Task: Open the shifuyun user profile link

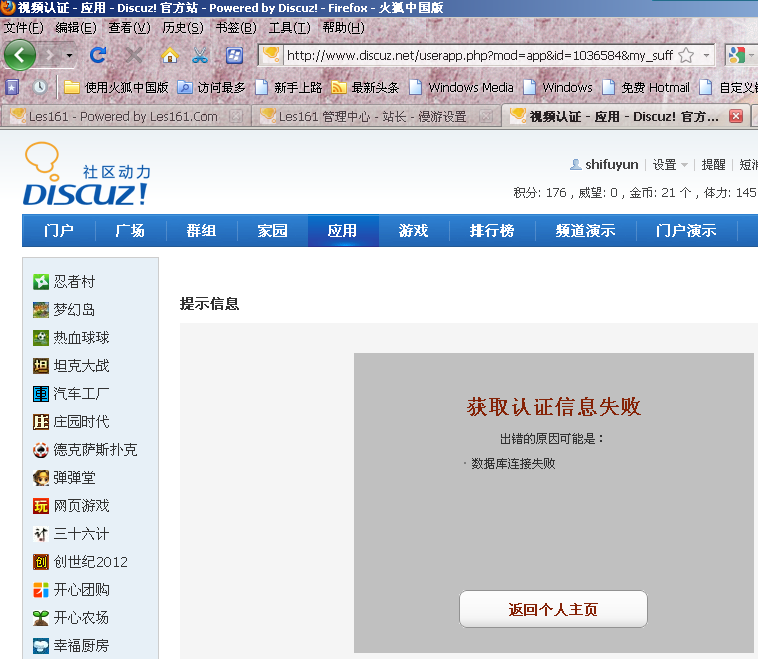Action: pos(611,165)
